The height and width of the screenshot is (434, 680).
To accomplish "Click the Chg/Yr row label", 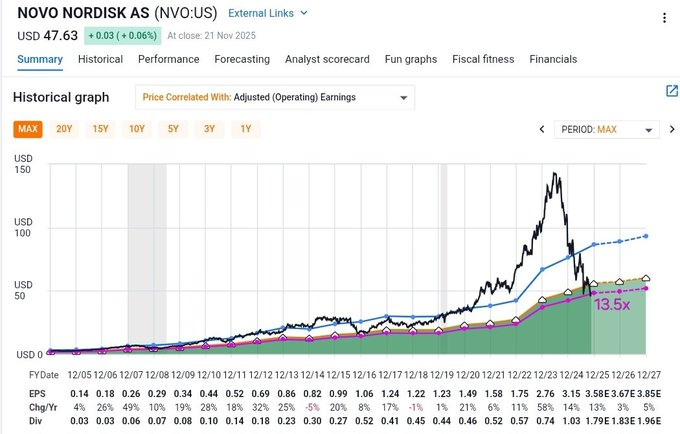I will coord(43,408).
